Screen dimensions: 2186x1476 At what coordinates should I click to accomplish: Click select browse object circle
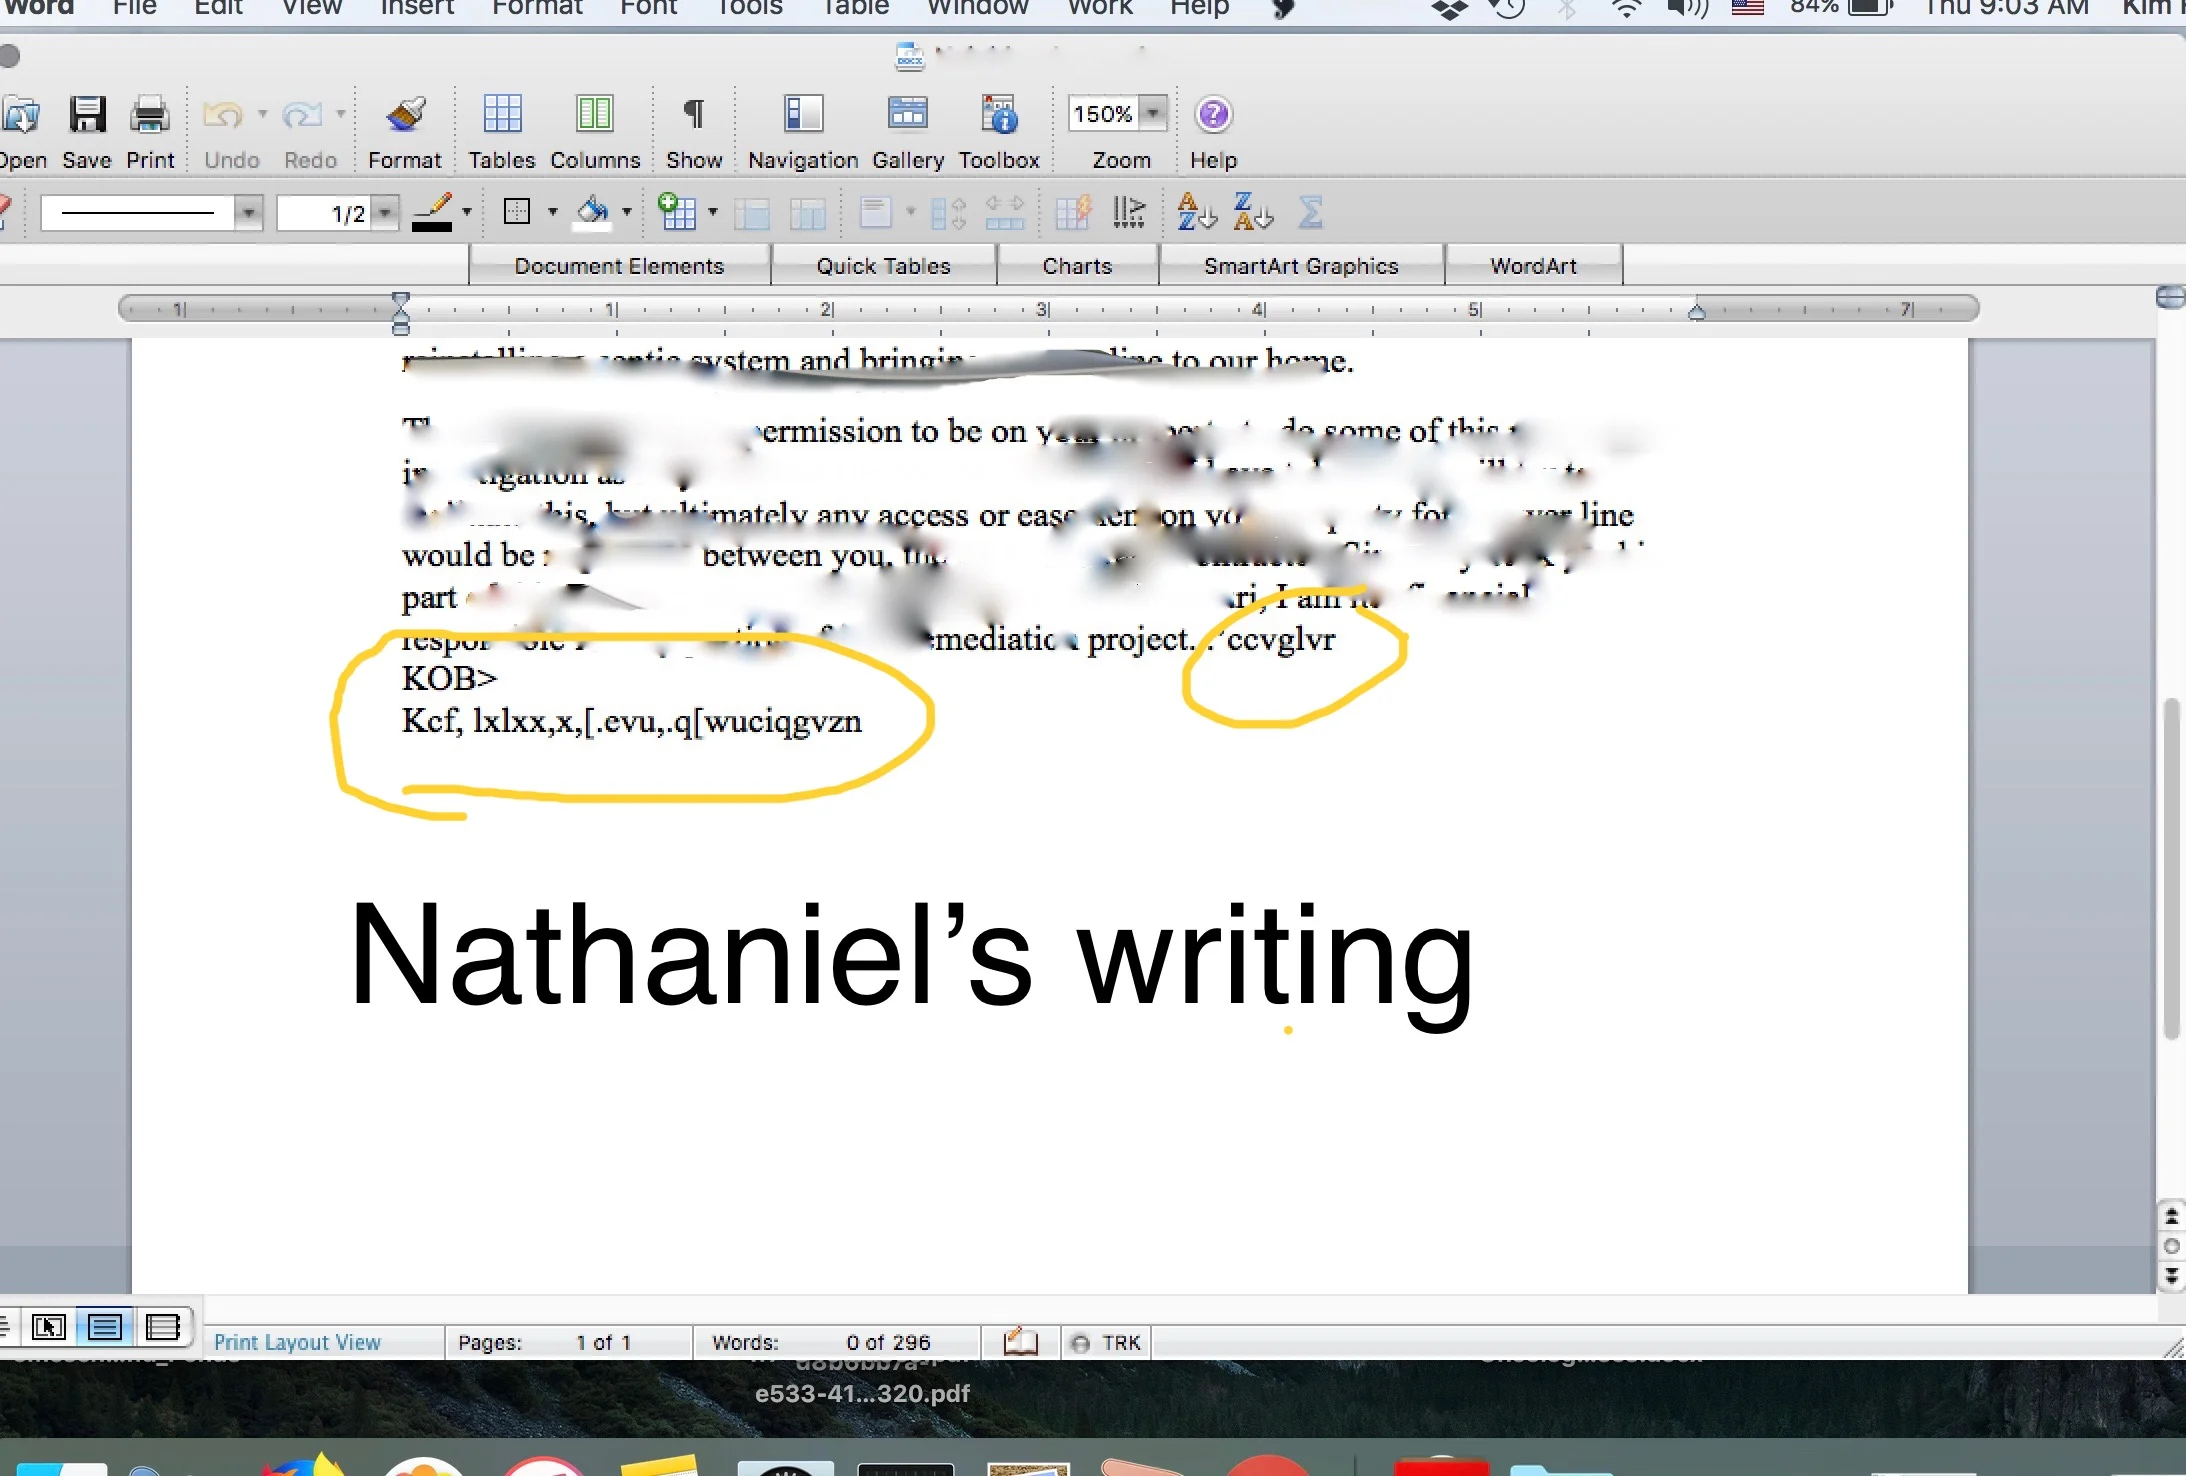(2171, 1246)
